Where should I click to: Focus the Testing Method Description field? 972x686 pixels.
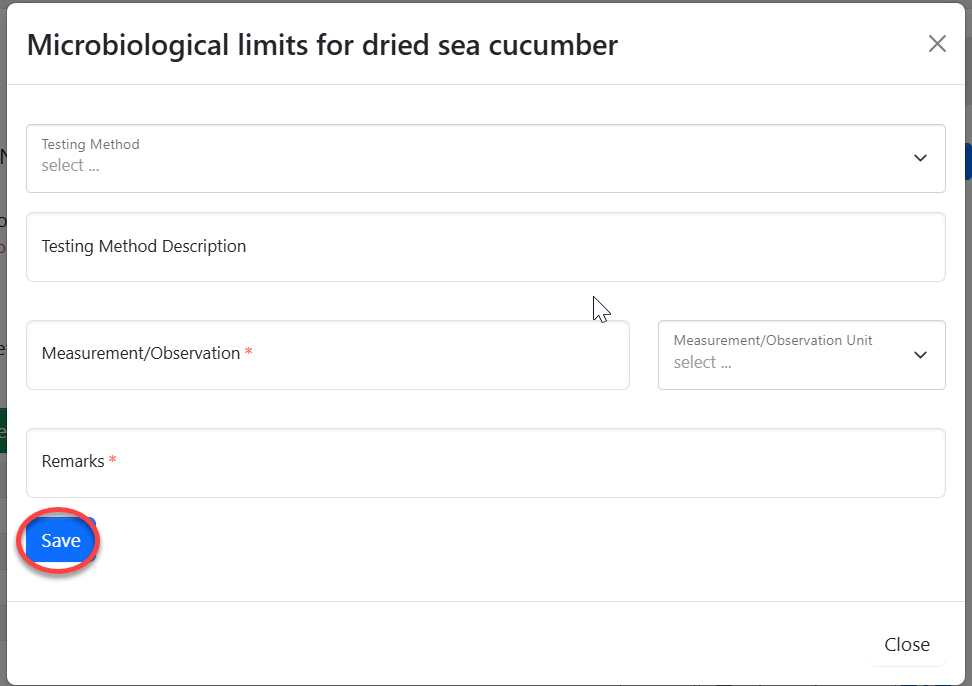click(x=485, y=247)
